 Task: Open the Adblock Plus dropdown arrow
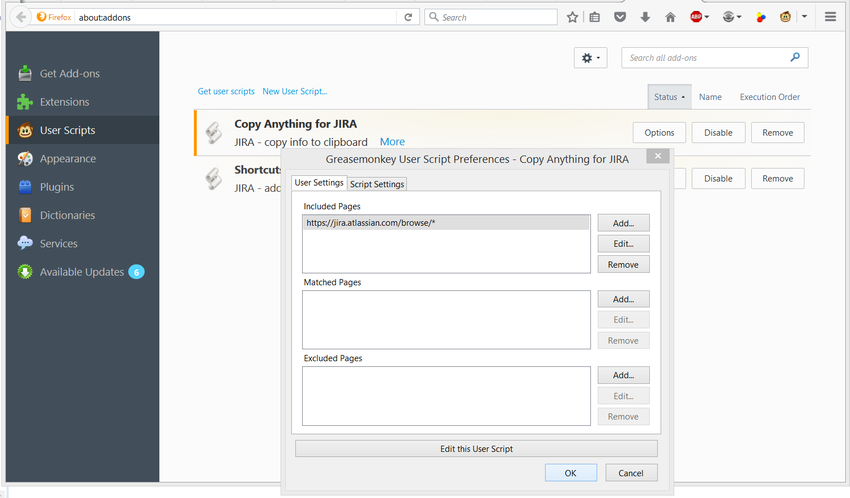706,17
